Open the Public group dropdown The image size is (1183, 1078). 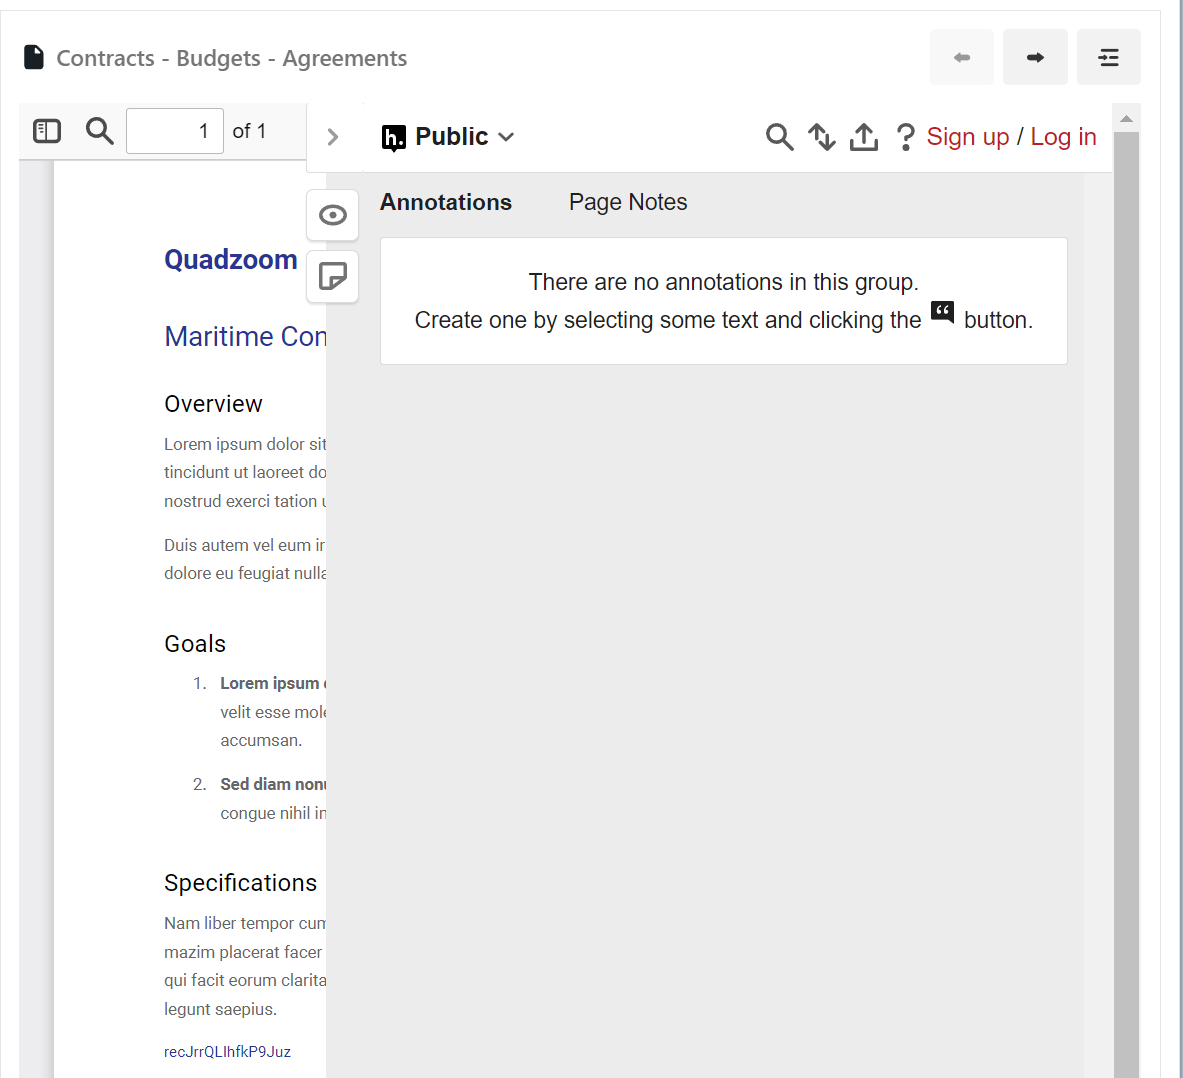(x=449, y=137)
